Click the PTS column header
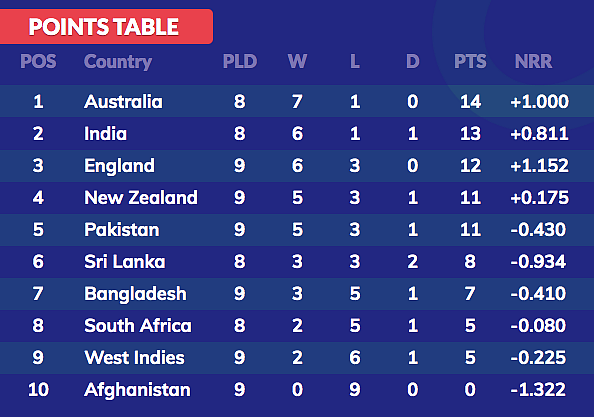Screen dimensions: 594x417 470,61
